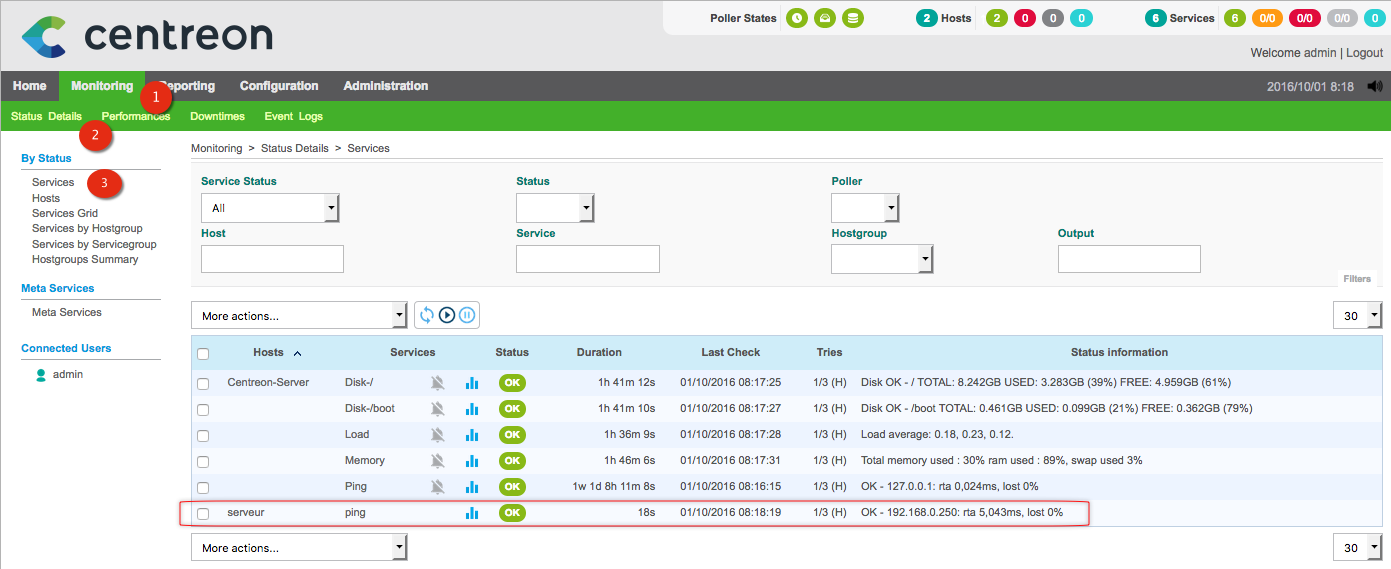Image resolution: width=1391 pixels, height=569 pixels.
Task: Tick the checkbox for serveur ping row
Action: click(203, 513)
